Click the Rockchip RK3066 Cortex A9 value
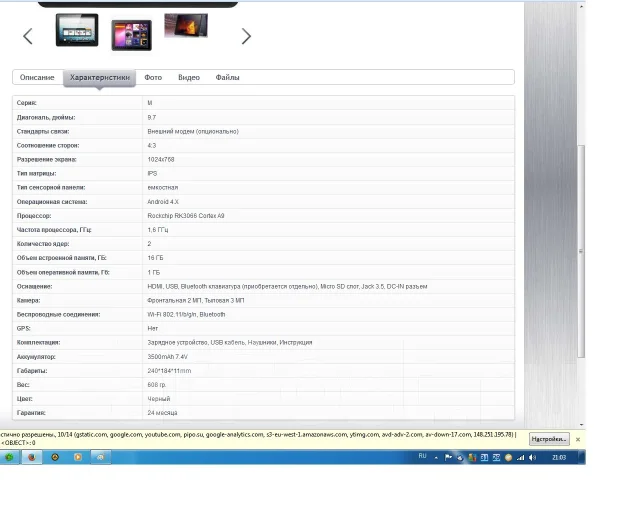This screenshot has height=512, width=640. point(186,216)
